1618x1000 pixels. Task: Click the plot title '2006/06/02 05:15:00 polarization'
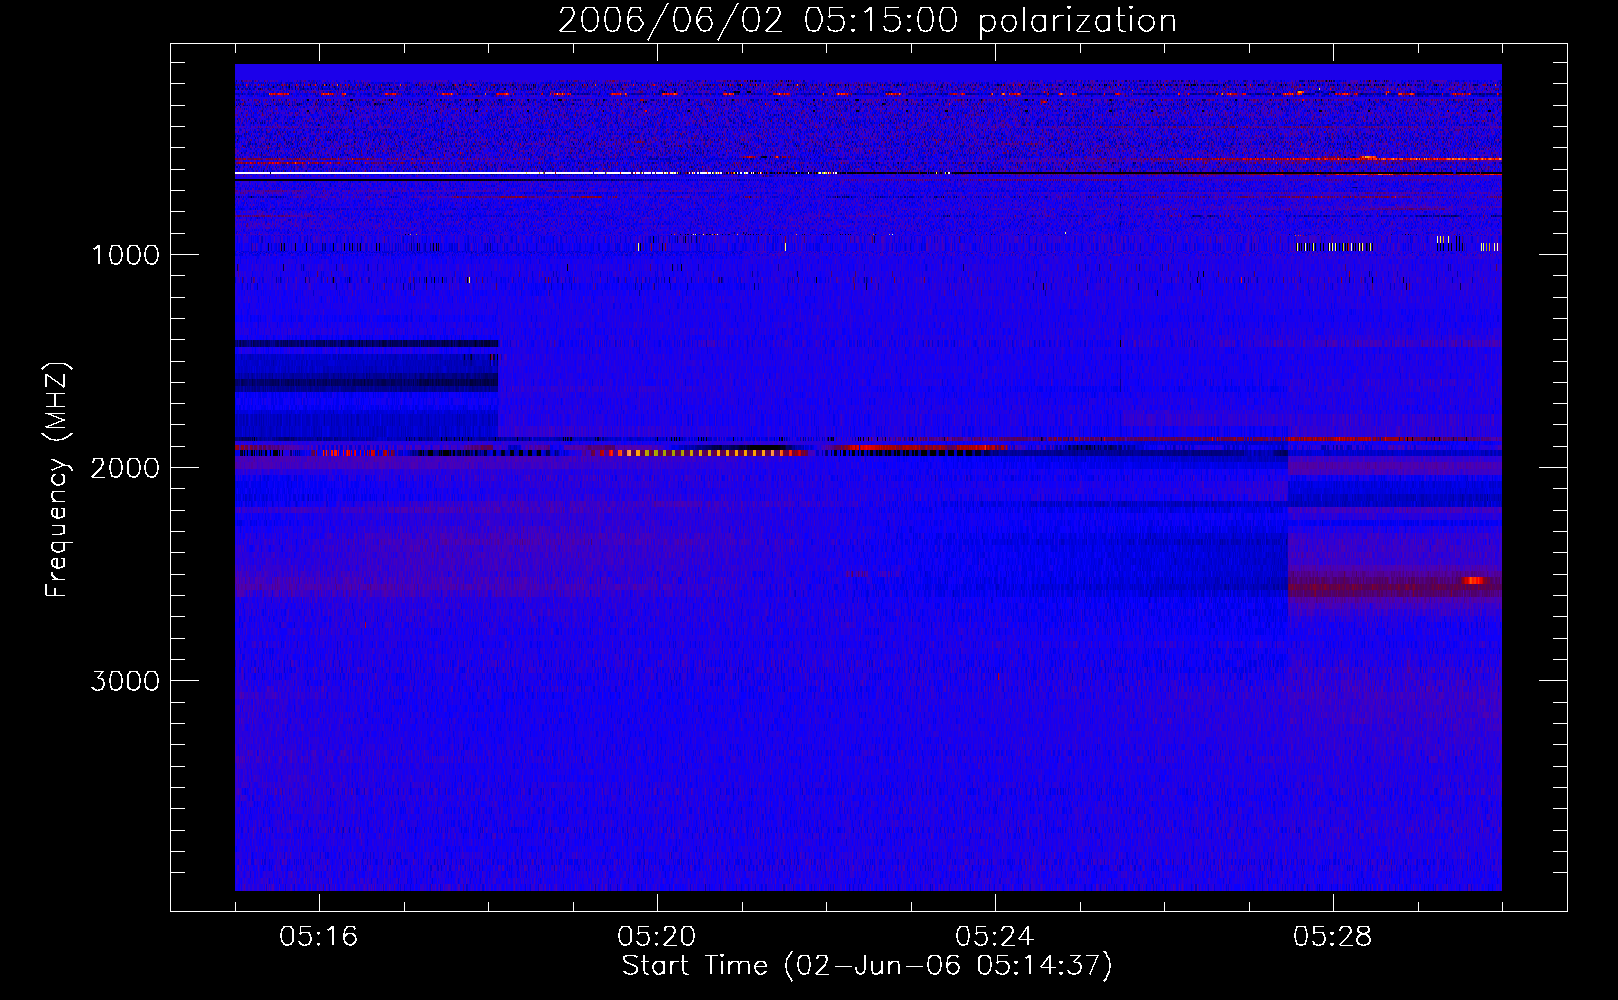click(x=867, y=20)
